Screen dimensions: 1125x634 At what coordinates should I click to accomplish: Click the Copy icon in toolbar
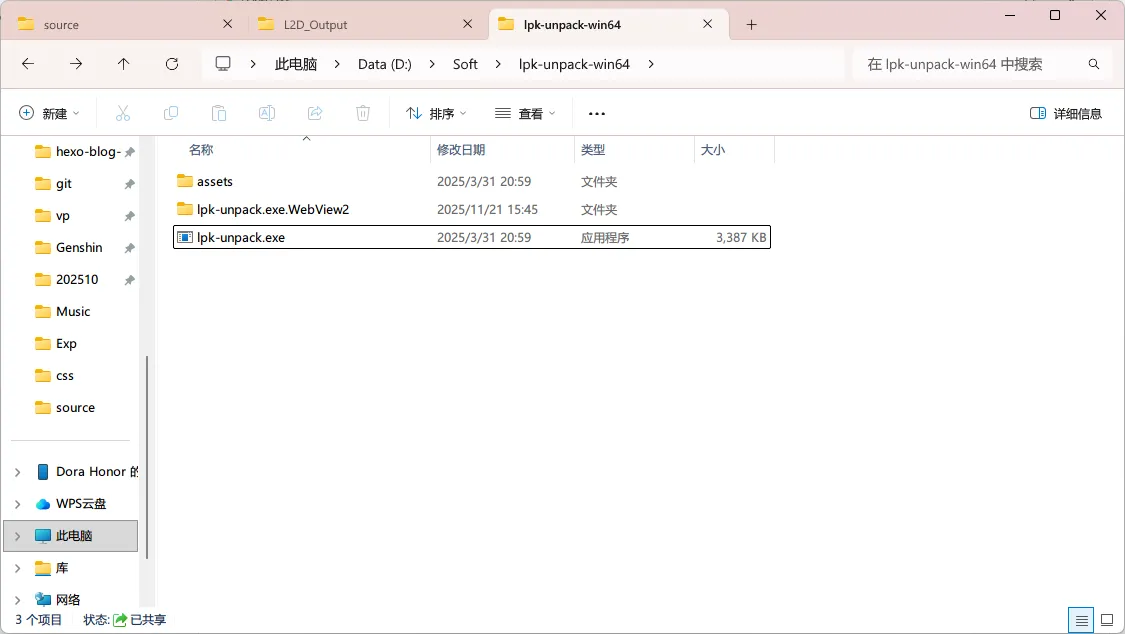point(171,113)
